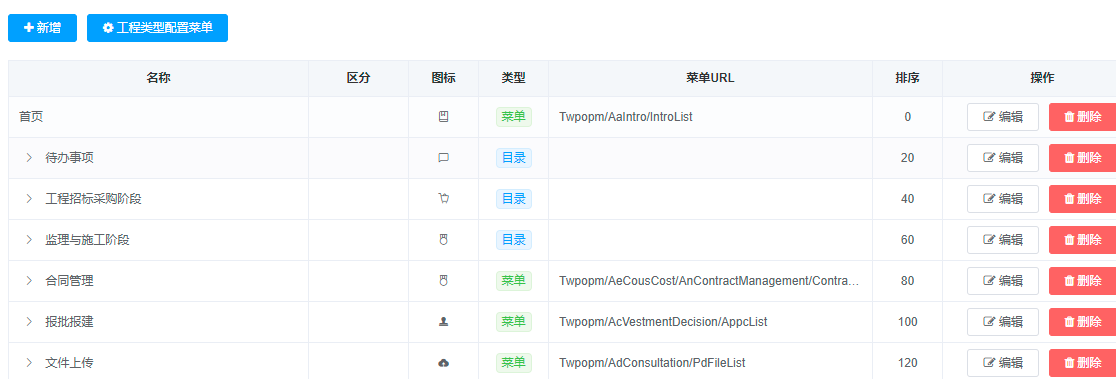Image resolution: width=1116 pixels, height=379 pixels.
Task: Click the 名称 column header
Action: pyautogui.click(x=158, y=78)
